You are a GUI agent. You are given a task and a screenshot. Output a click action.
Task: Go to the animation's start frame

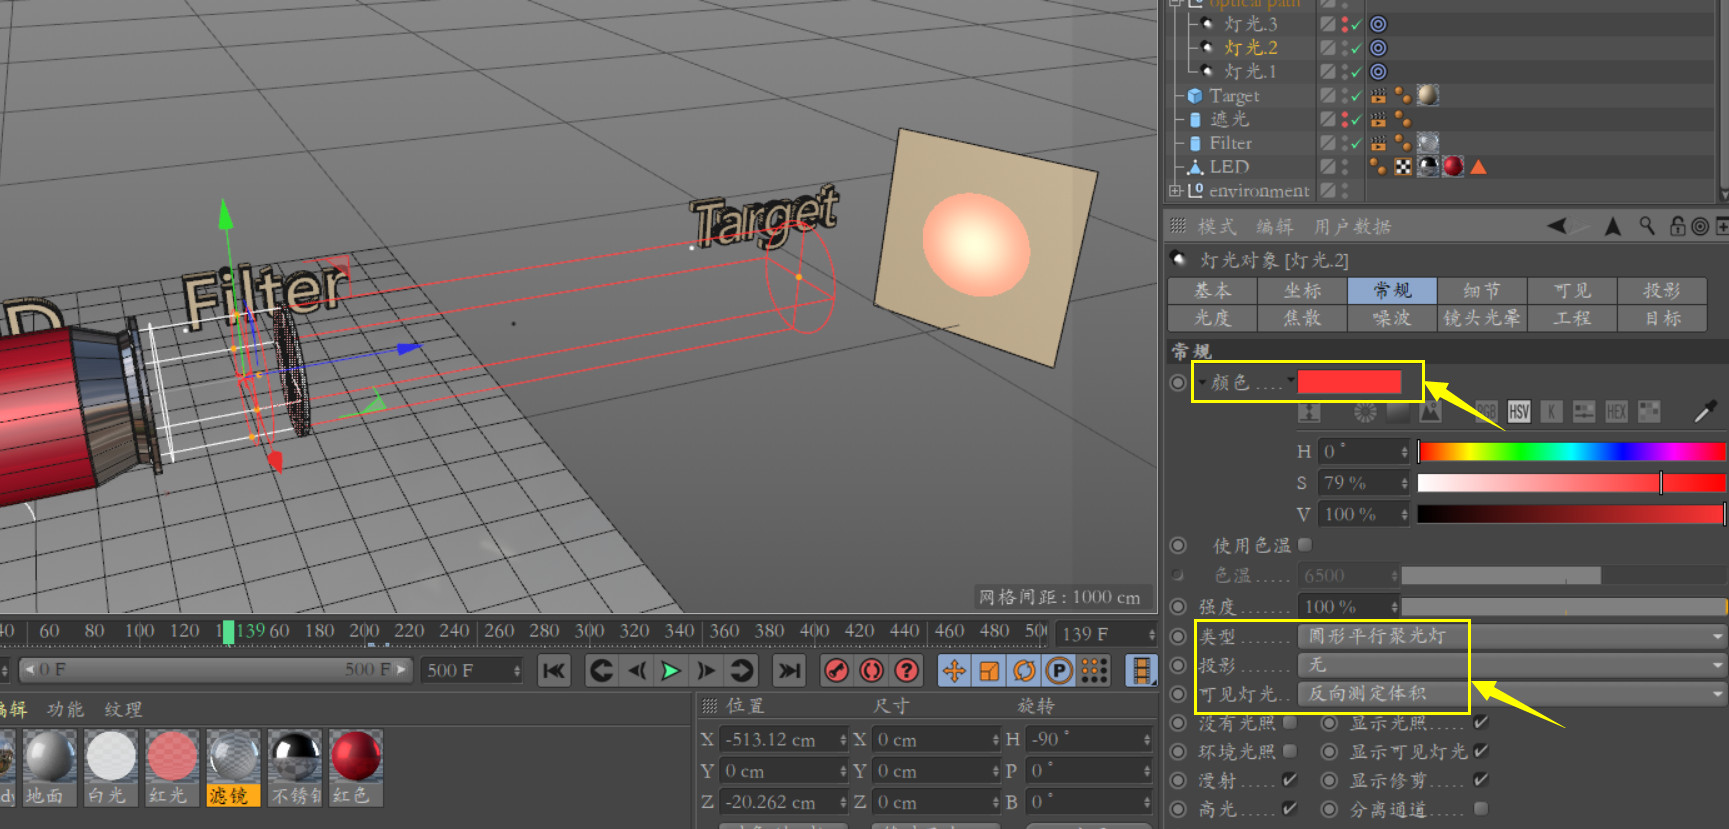[x=554, y=670]
